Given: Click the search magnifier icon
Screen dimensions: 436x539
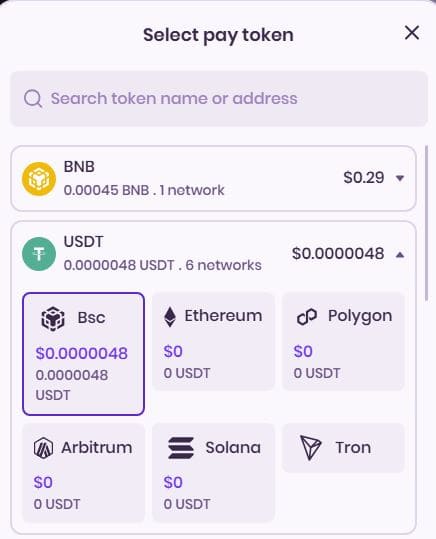Looking at the screenshot, I should (x=33, y=99).
